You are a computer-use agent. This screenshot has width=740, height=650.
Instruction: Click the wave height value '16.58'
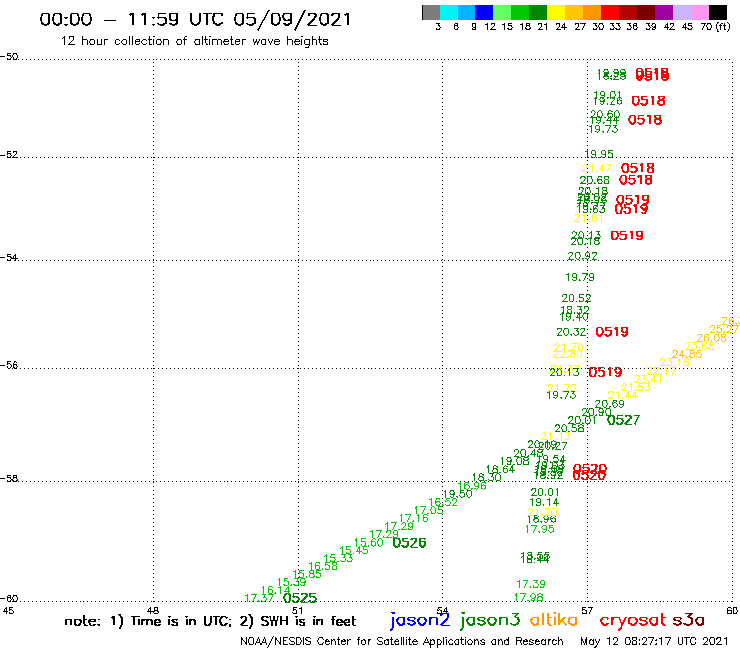[x=323, y=566]
